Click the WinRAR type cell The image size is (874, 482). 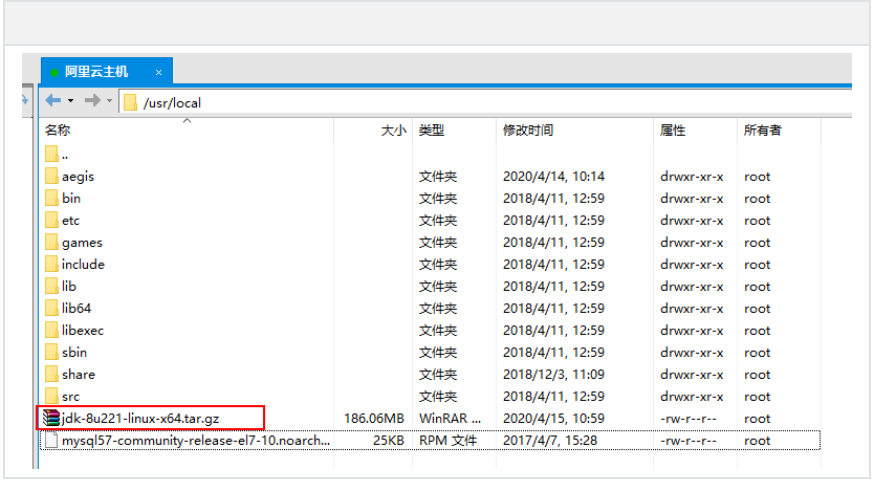click(x=450, y=418)
